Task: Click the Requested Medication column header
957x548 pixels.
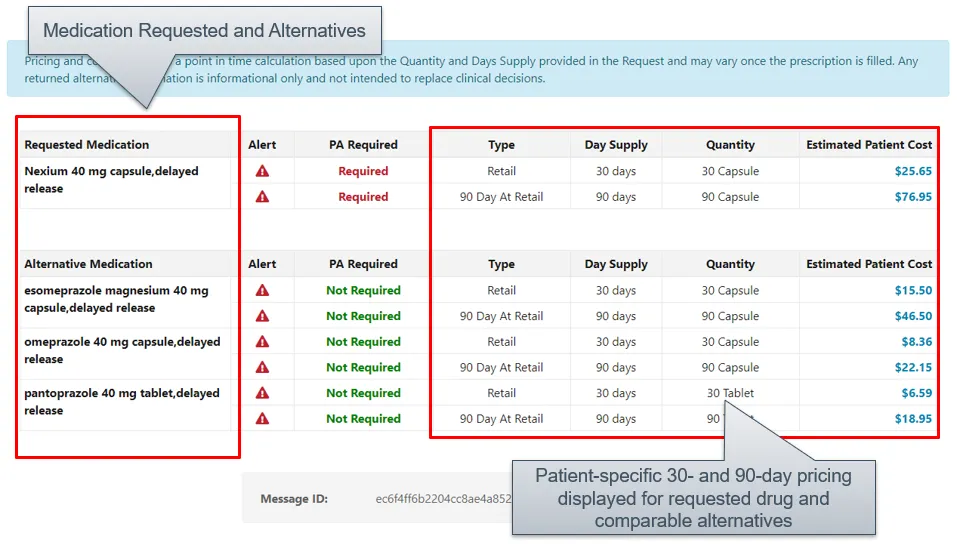Action: (x=87, y=145)
